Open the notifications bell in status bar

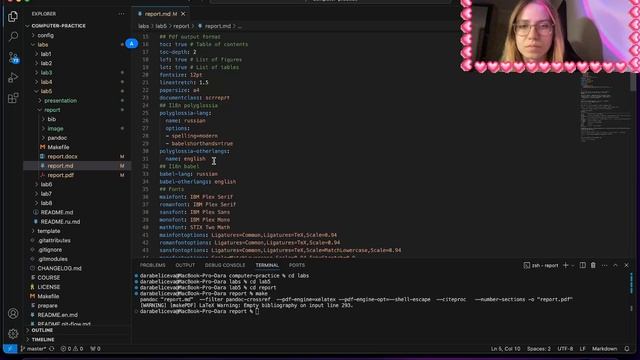pos(627,349)
